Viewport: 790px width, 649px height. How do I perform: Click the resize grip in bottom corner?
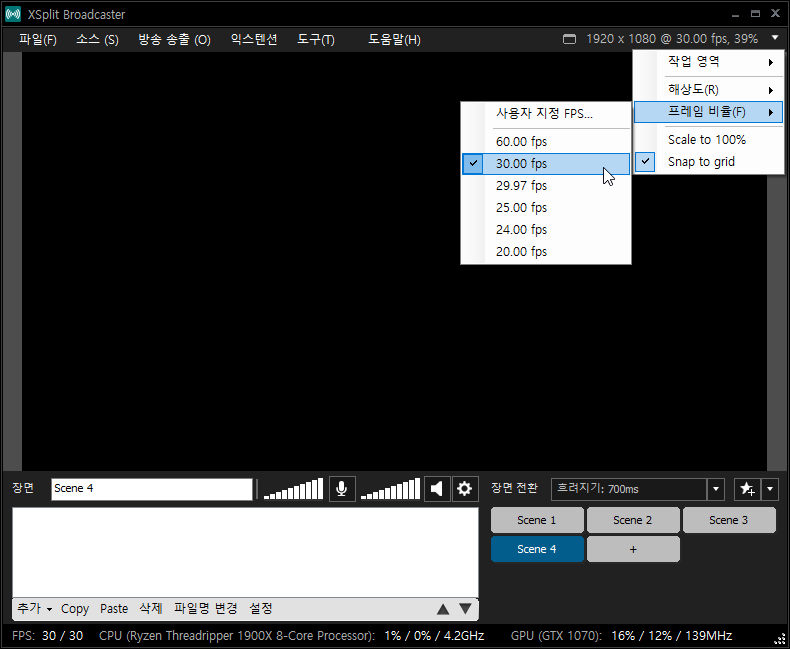[x=779, y=638]
